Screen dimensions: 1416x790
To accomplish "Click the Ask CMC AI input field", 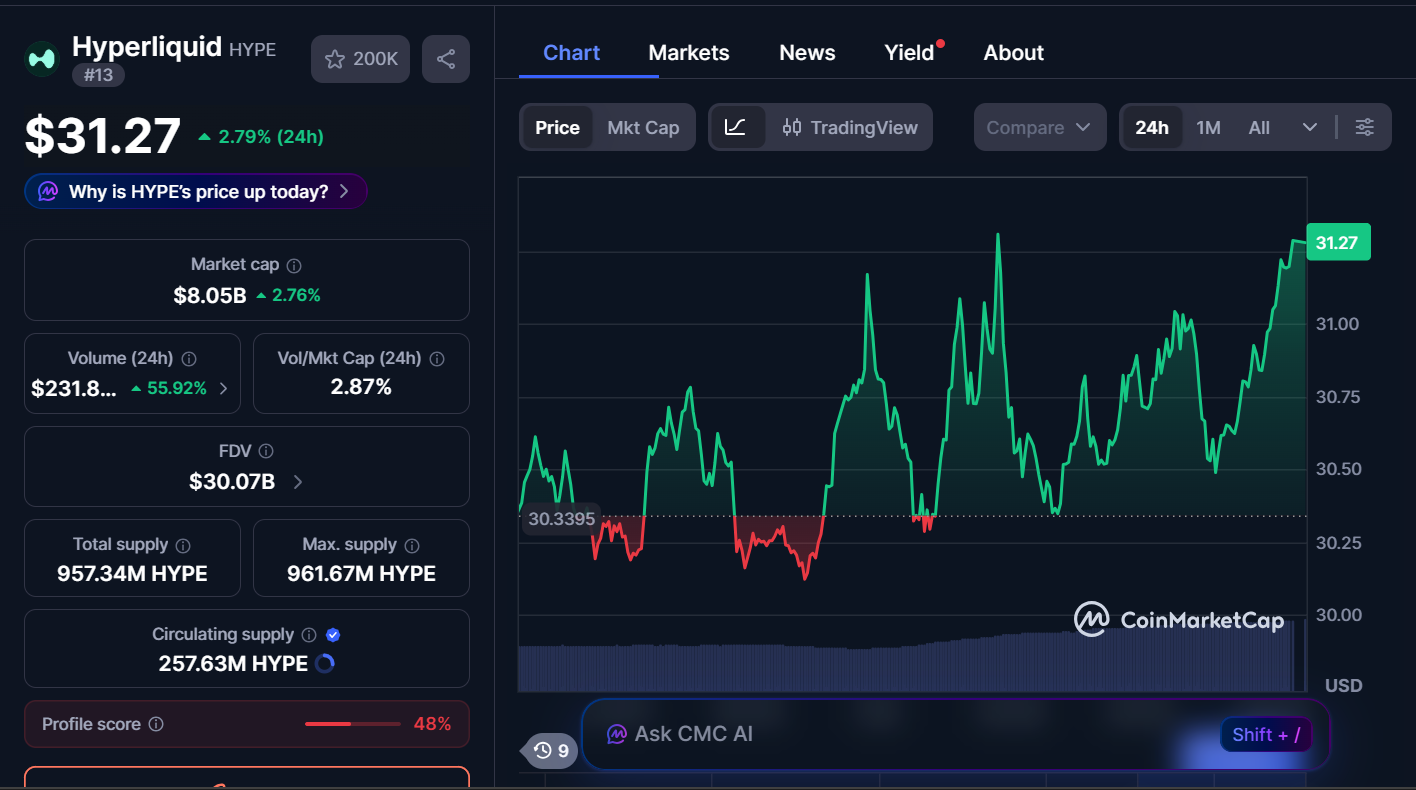I will click(x=900, y=733).
